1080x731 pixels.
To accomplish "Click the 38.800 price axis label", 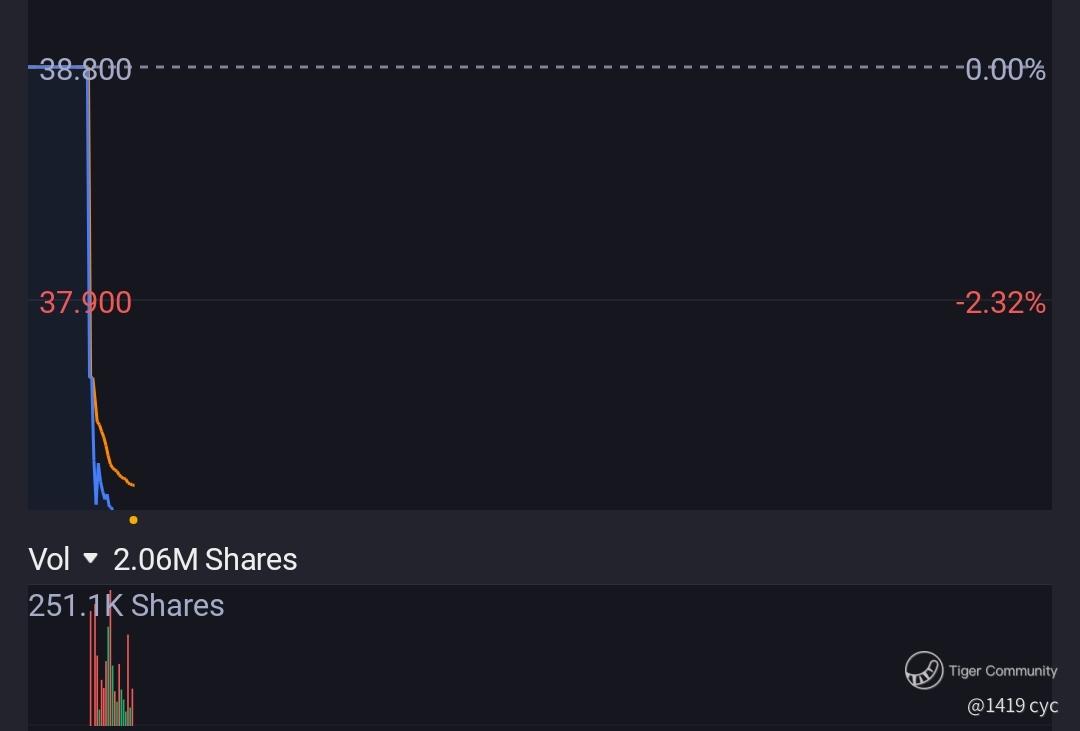I will tap(85, 70).
